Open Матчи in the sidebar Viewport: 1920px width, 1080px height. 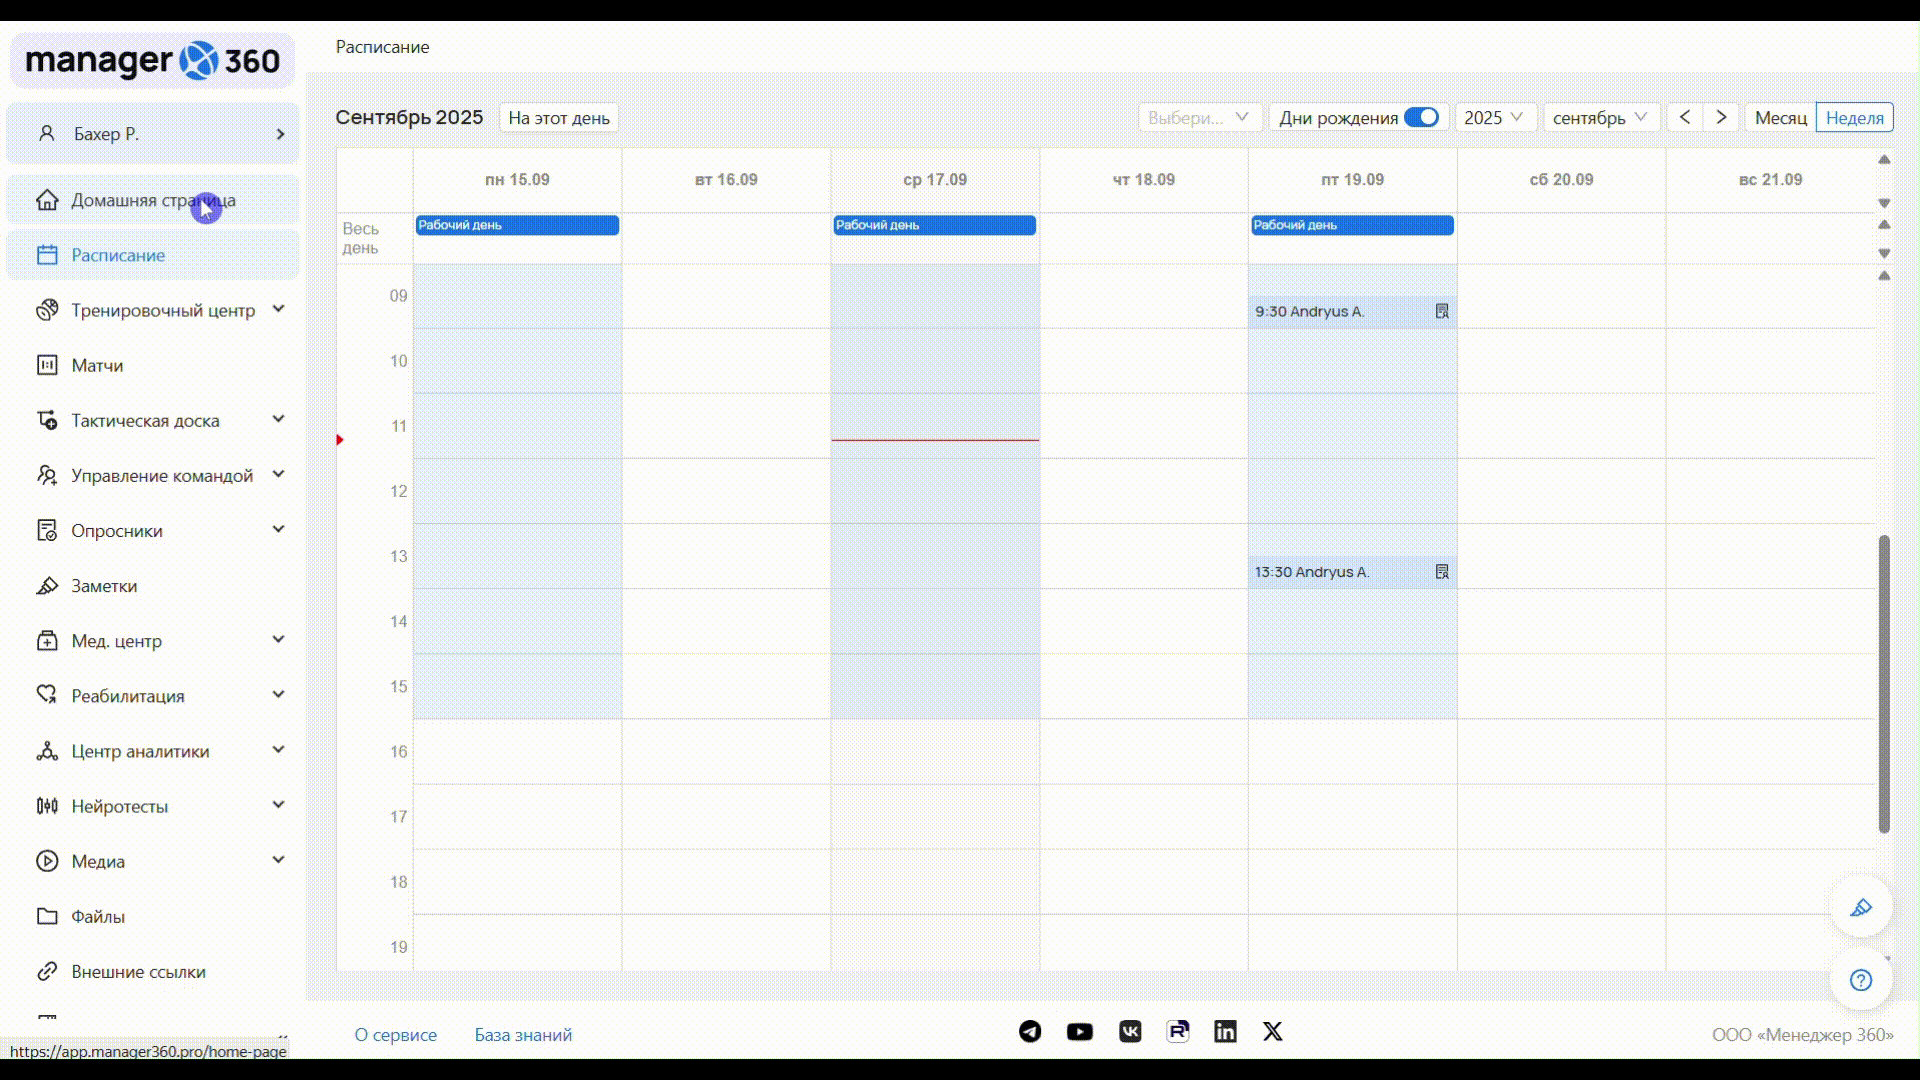click(x=97, y=365)
